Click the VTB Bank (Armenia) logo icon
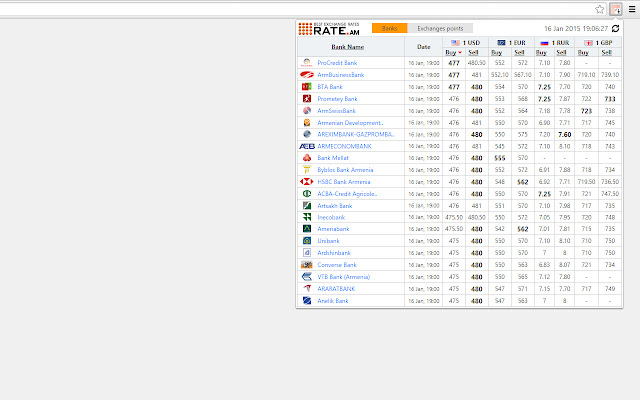Screen dimensions: 640x400 click(307, 276)
